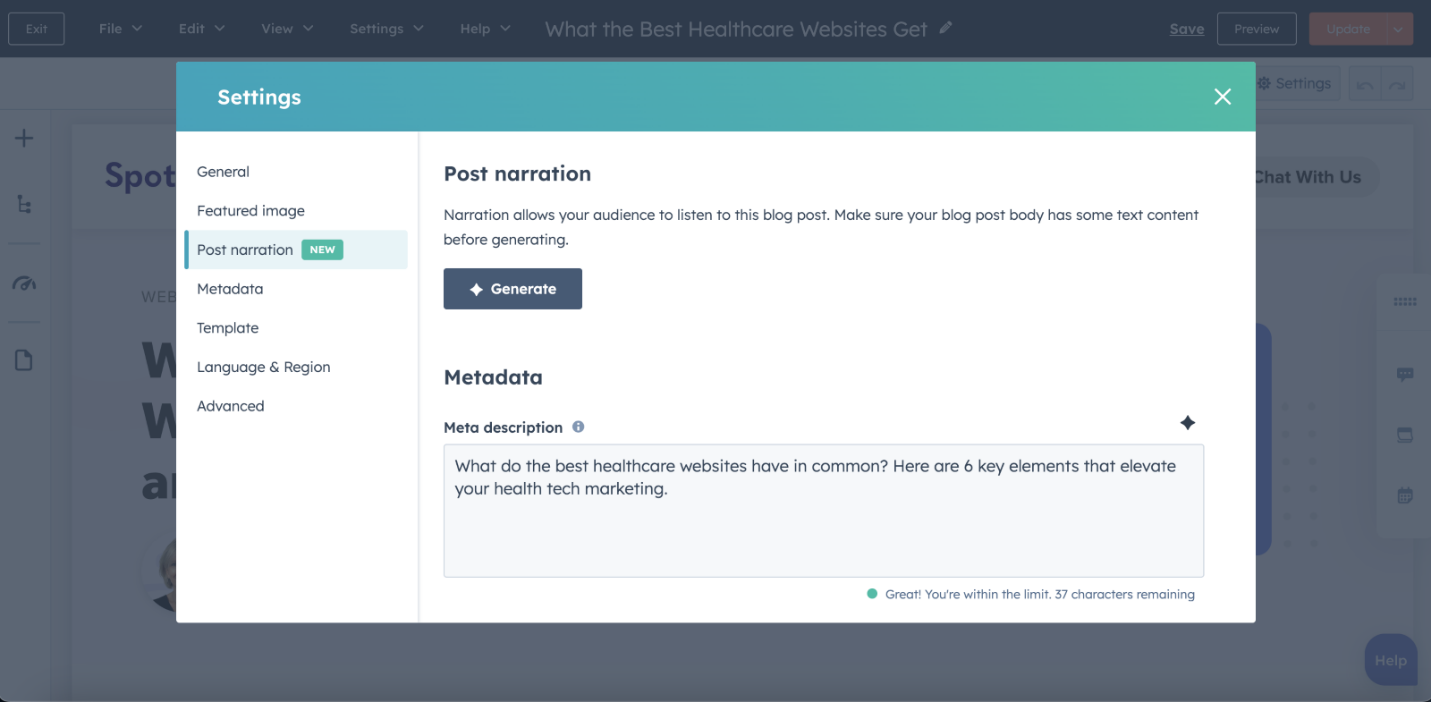The width and height of the screenshot is (1431, 702).
Task: Expand the arrow next to Update button
Action: (x=1399, y=29)
